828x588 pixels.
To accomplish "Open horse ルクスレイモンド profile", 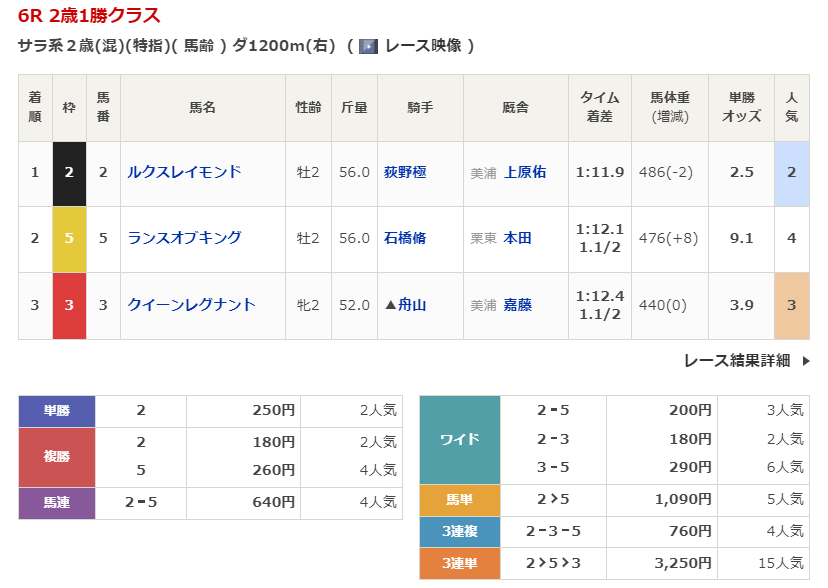I will click(x=184, y=172).
